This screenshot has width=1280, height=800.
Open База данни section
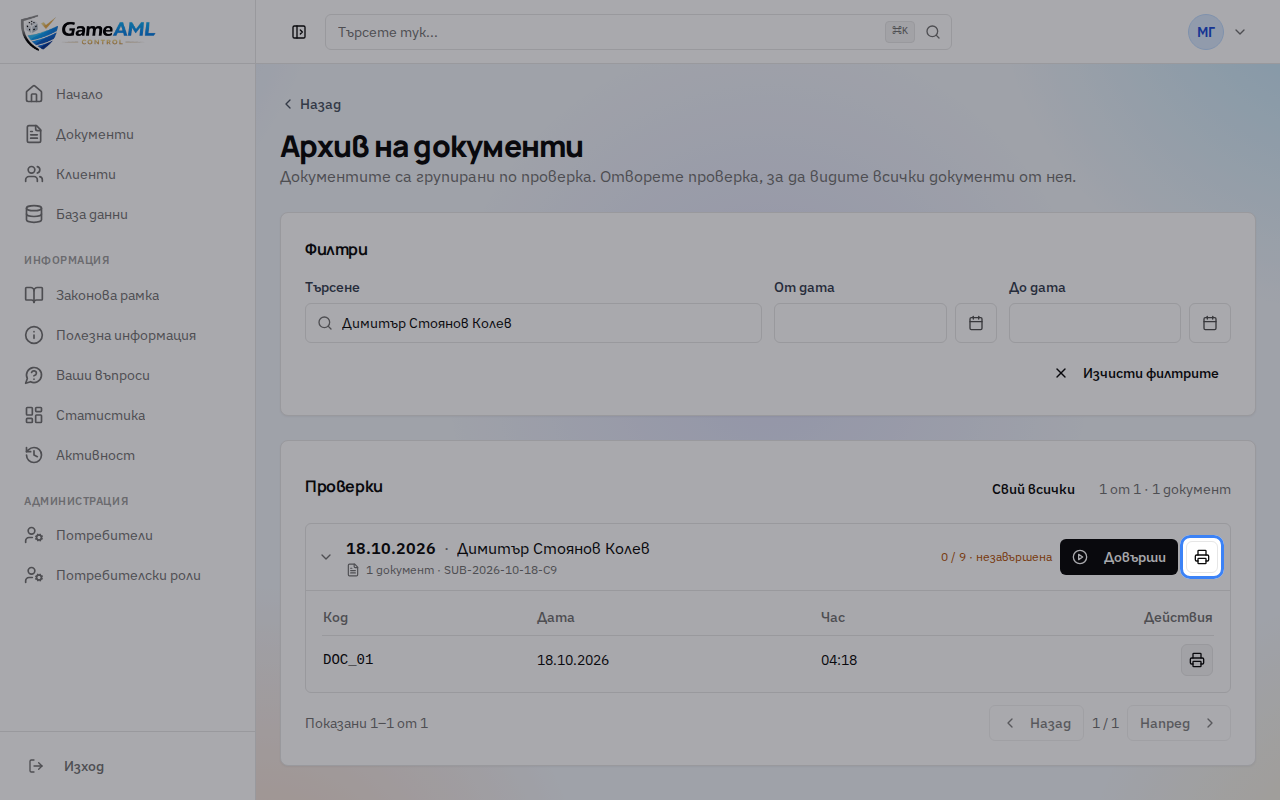tap(127, 214)
